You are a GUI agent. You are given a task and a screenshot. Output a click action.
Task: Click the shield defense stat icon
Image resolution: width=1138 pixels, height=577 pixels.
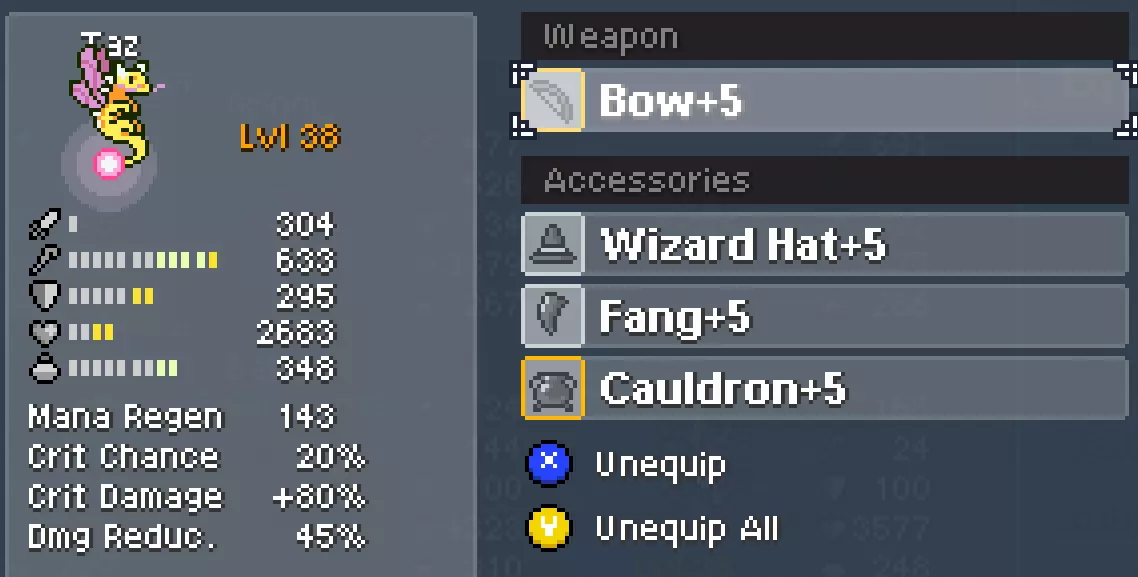44,296
